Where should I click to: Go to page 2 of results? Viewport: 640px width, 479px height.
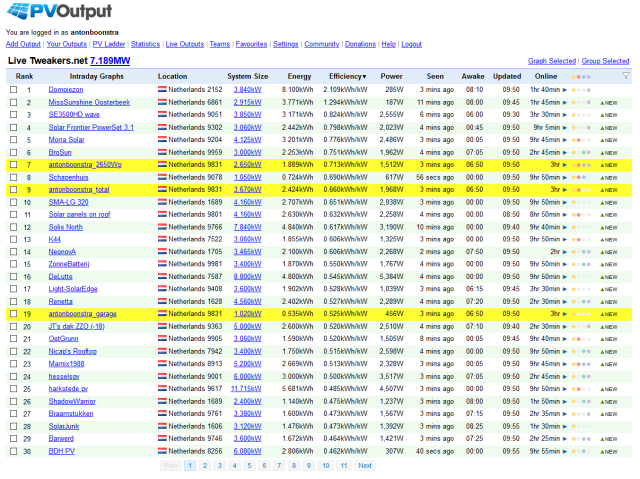(x=205, y=466)
